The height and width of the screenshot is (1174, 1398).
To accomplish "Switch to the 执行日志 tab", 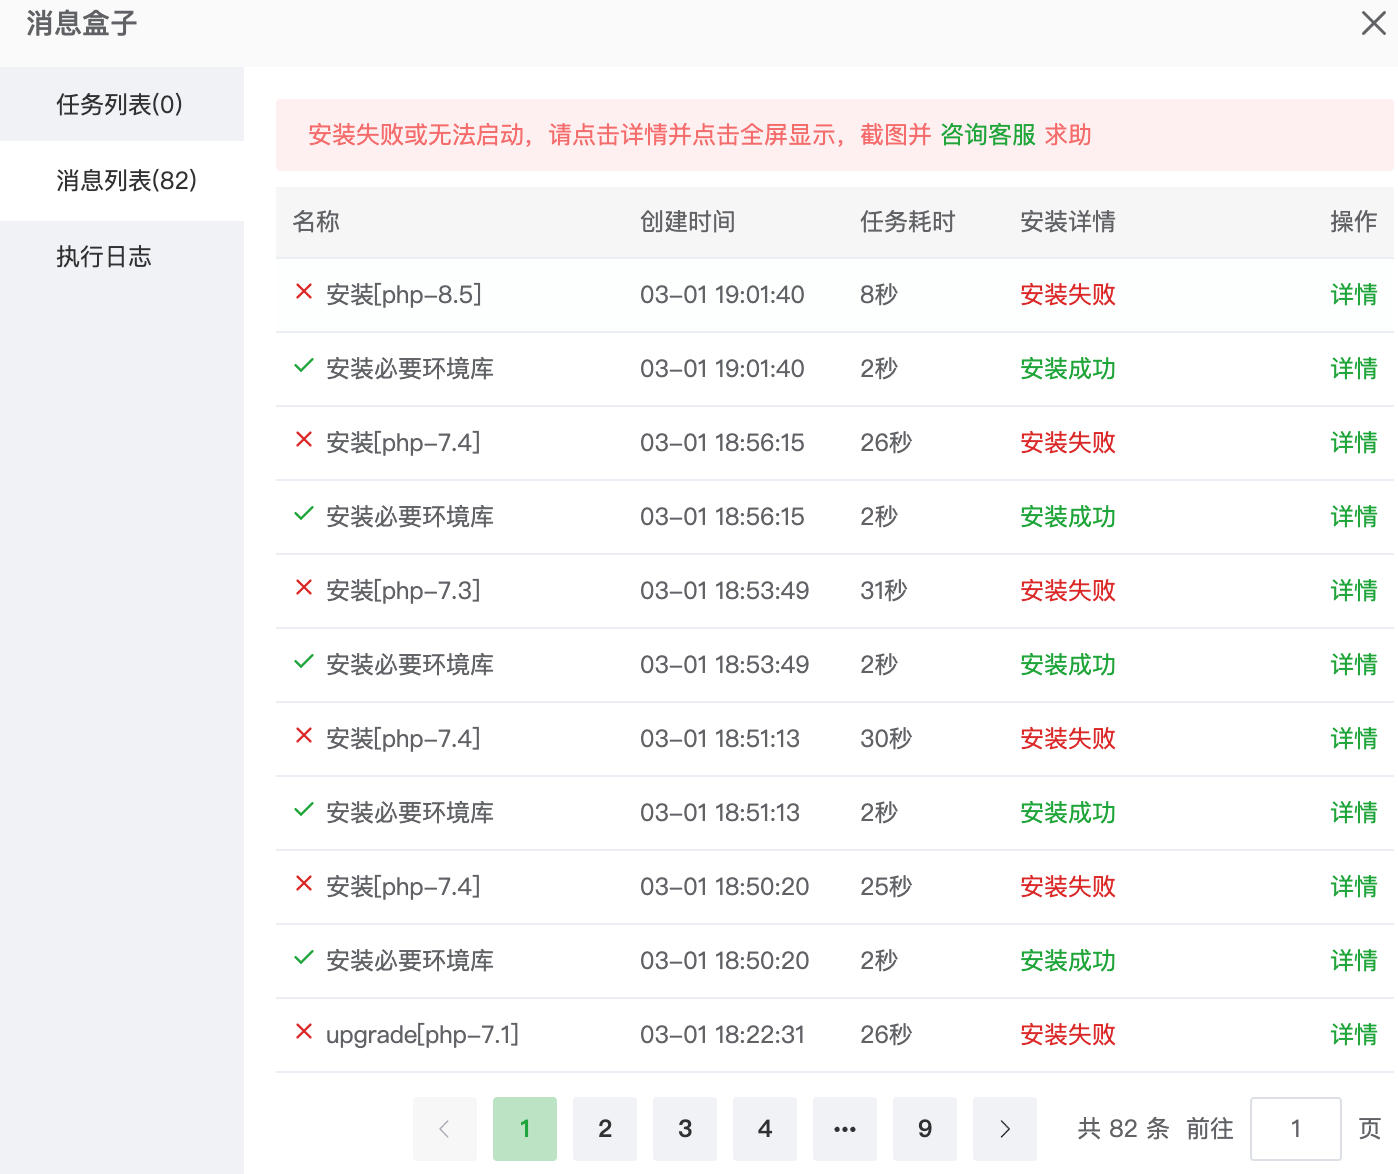I will point(103,257).
